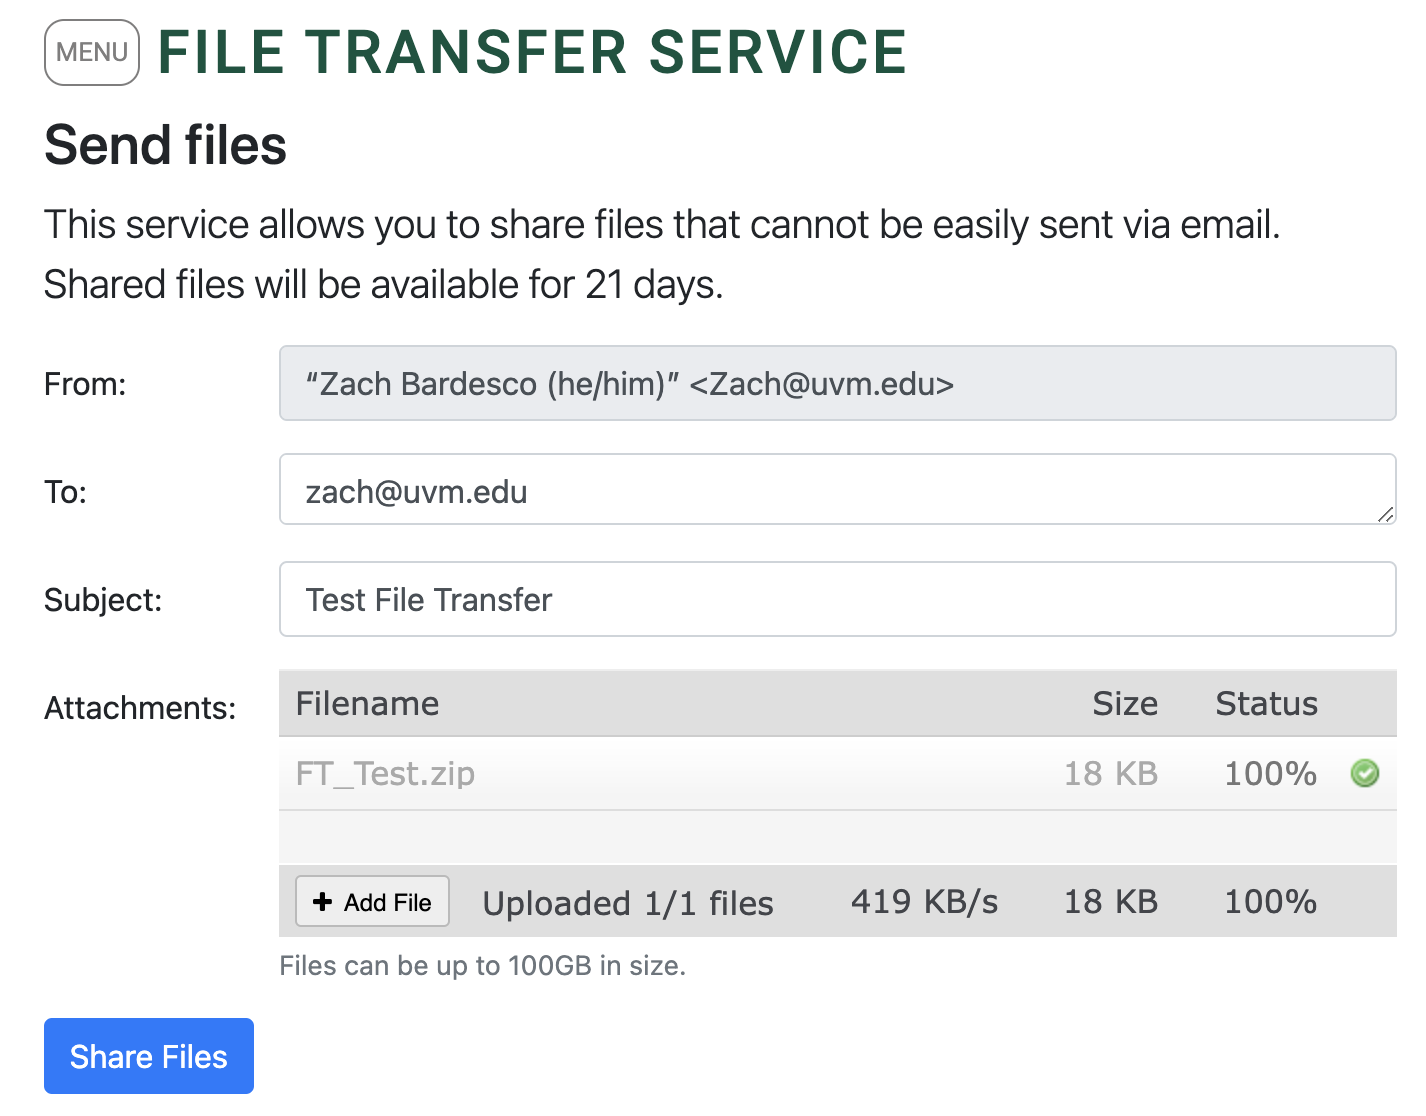
Task: Click the Uploaded 1/1 files text
Action: coord(628,903)
